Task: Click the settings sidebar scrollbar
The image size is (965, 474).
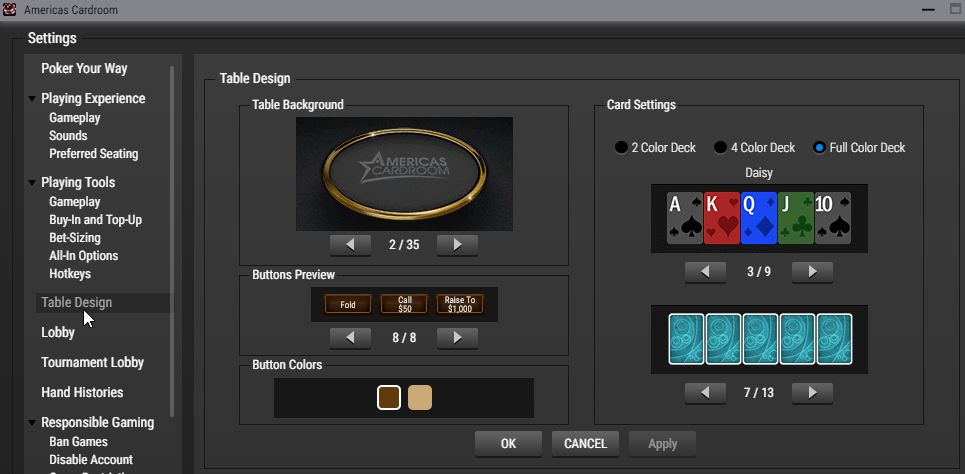Action: pyautogui.click(x=172, y=241)
